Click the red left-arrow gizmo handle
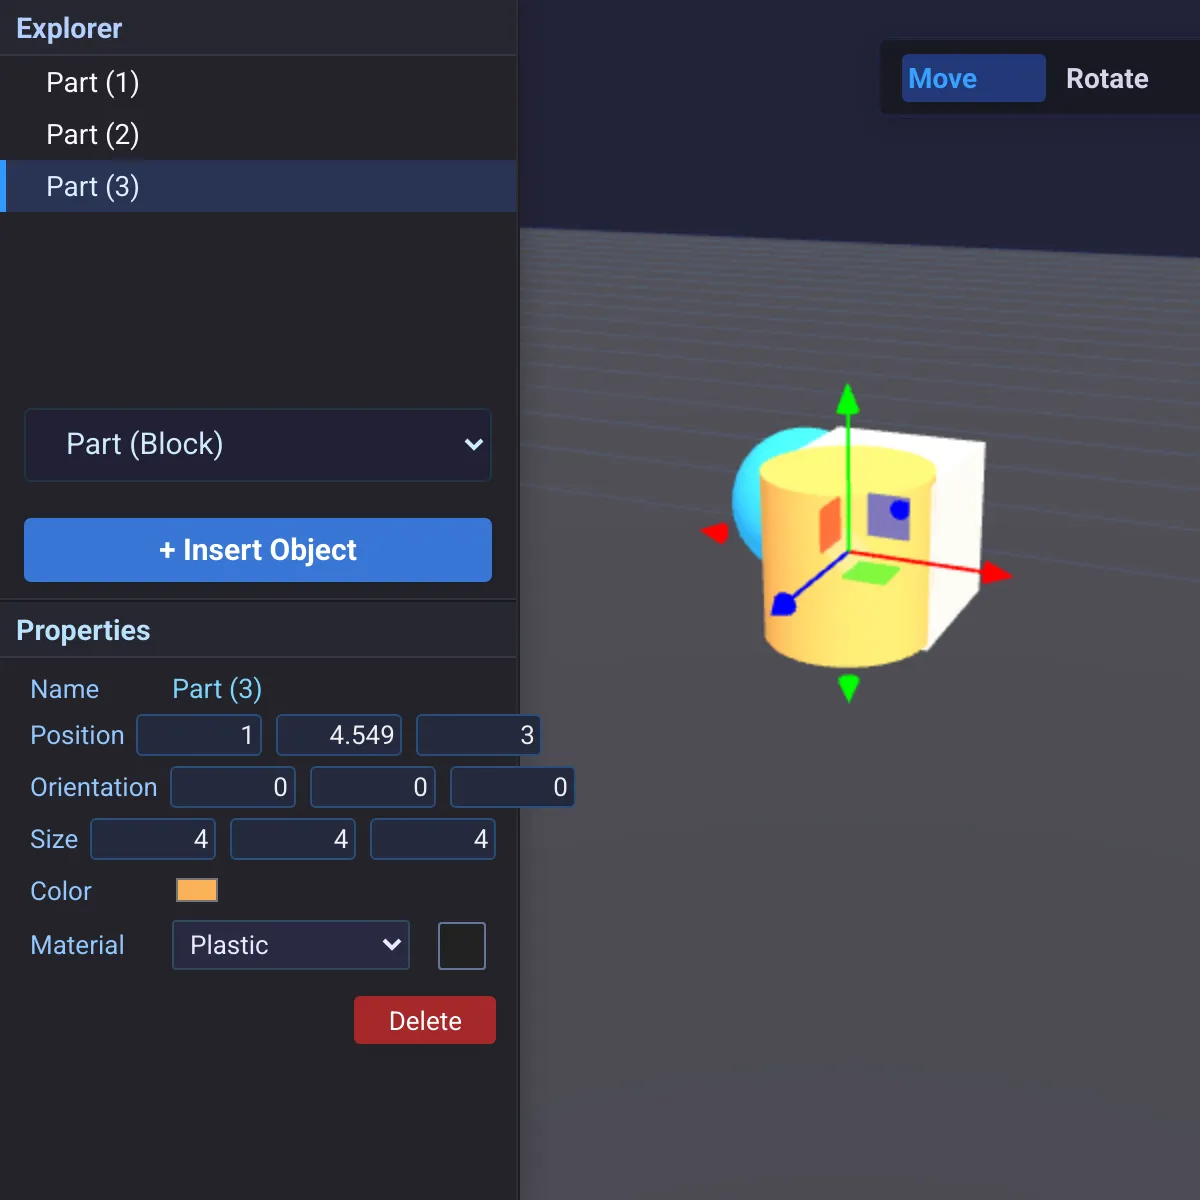 715,532
